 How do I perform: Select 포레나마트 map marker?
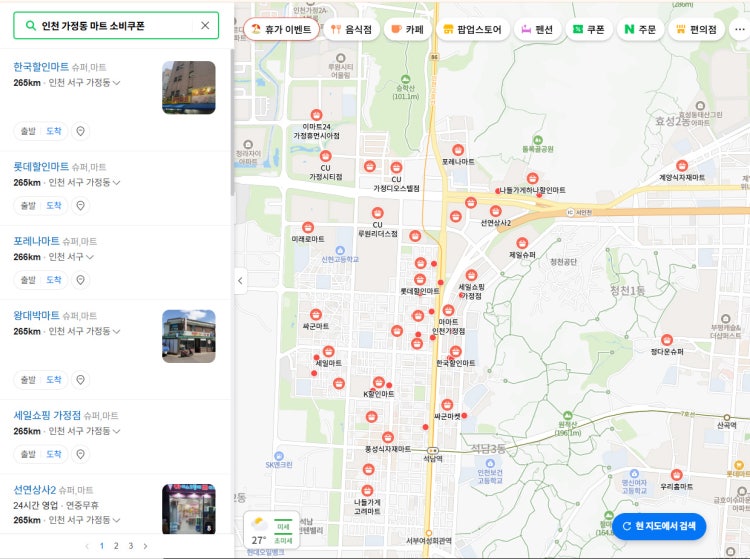point(458,150)
